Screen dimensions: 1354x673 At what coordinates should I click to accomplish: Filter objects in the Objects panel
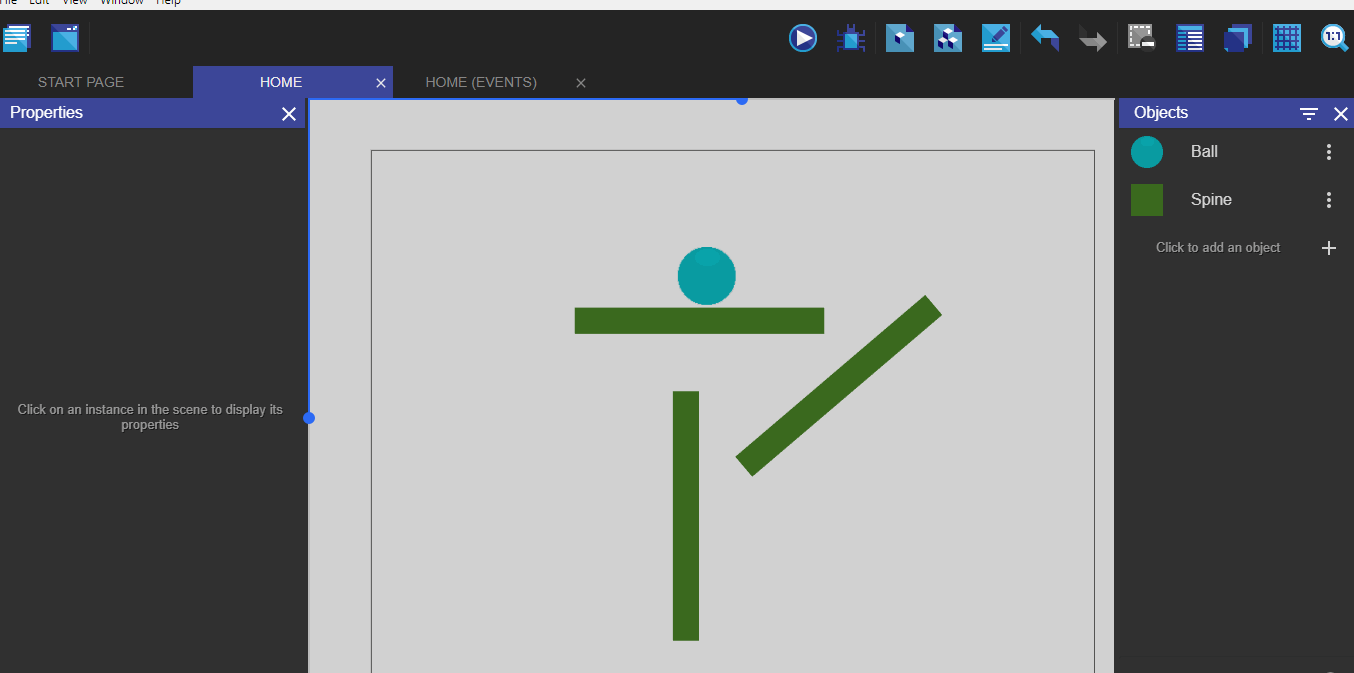1309,113
